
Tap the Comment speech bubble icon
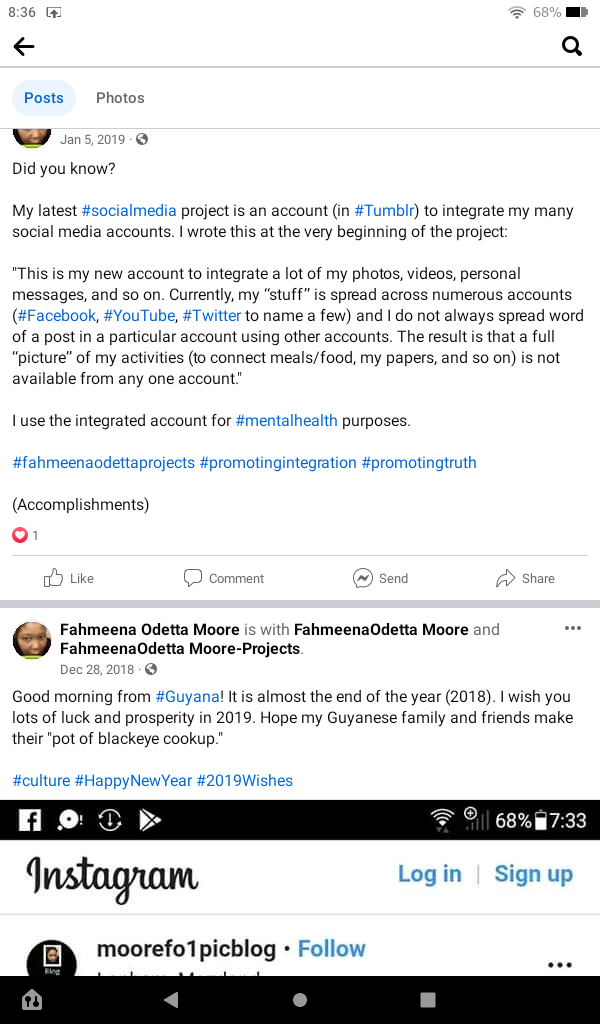point(193,578)
